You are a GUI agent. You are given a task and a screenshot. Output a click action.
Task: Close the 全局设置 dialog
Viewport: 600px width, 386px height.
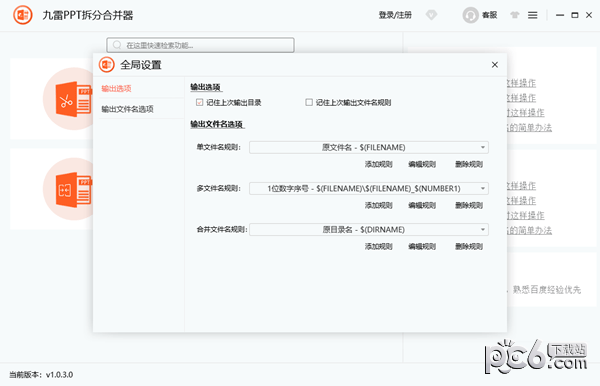pos(494,65)
